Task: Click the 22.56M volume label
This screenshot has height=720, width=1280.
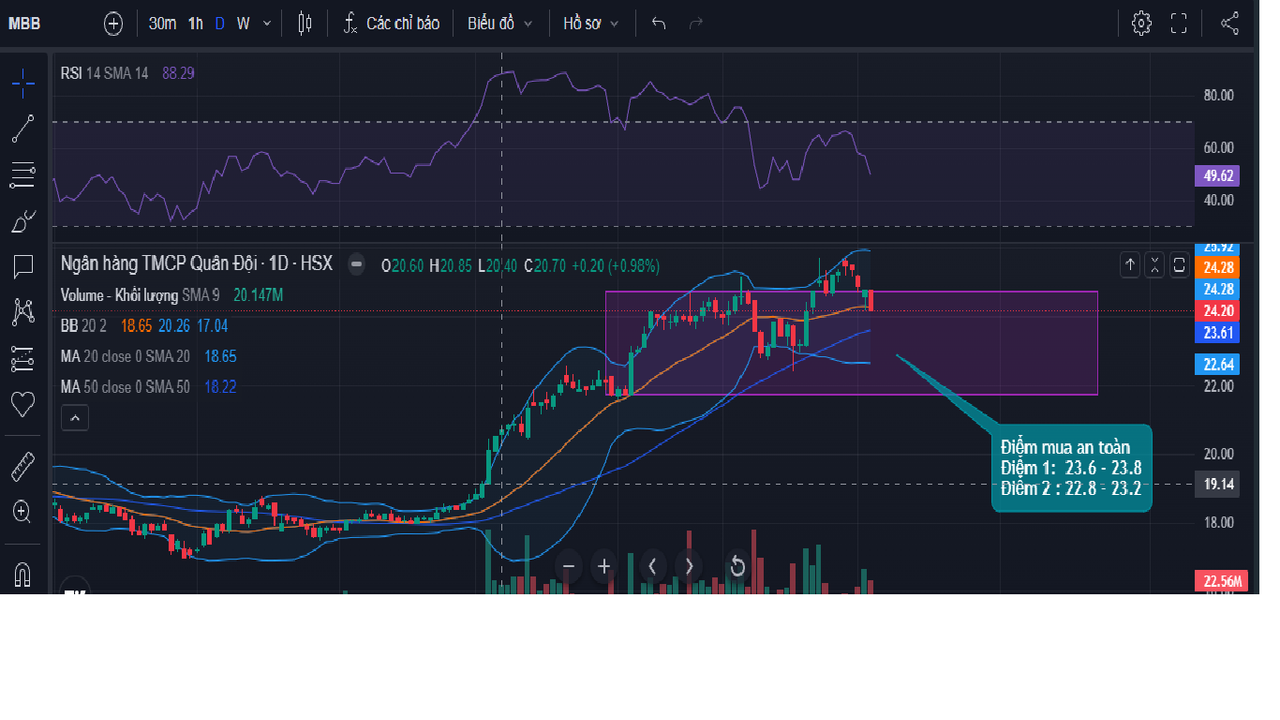Action: [1222, 581]
